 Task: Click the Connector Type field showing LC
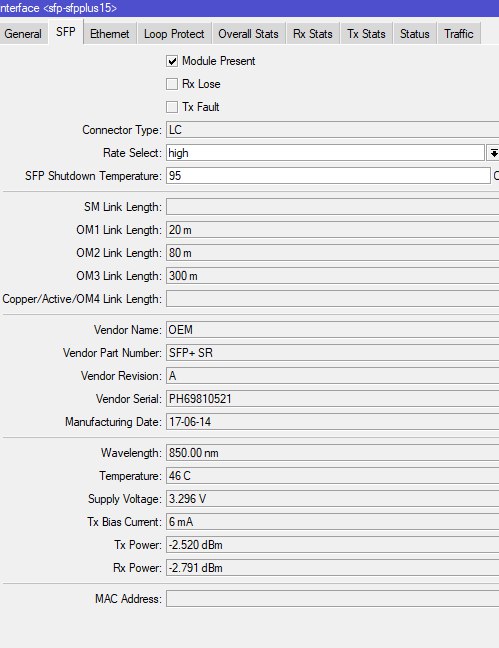coord(332,130)
